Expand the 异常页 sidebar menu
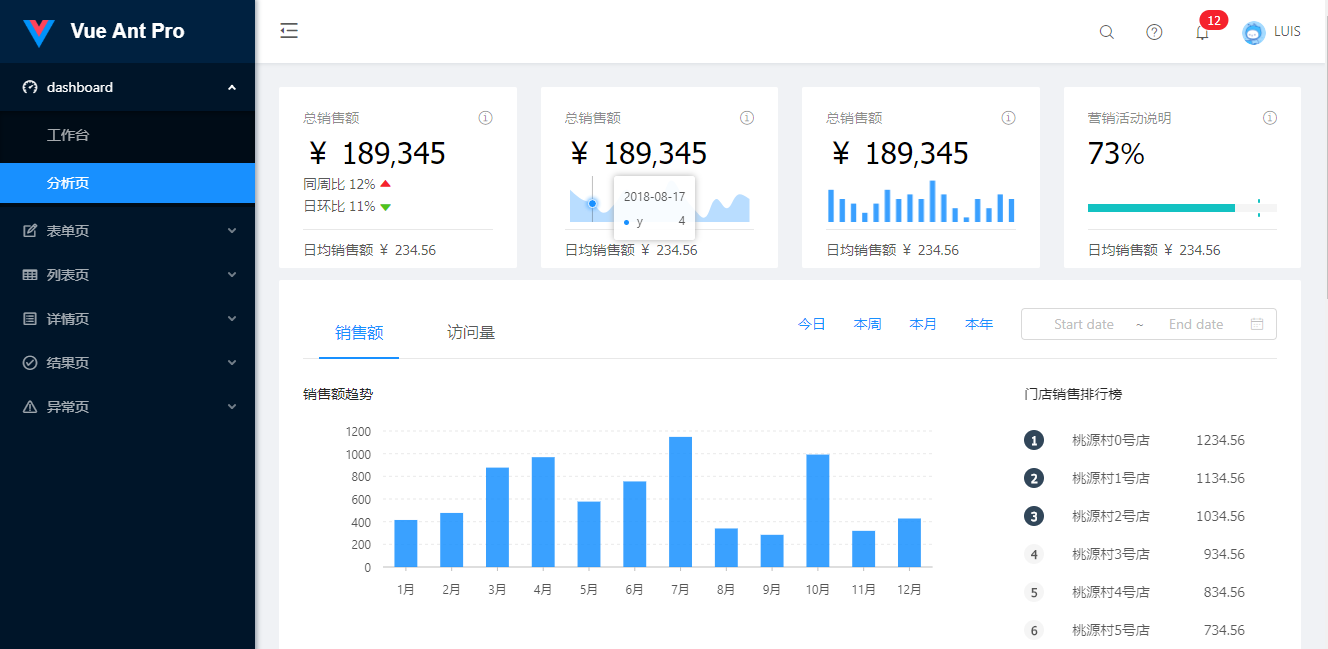The image size is (1328, 649). [x=127, y=407]
